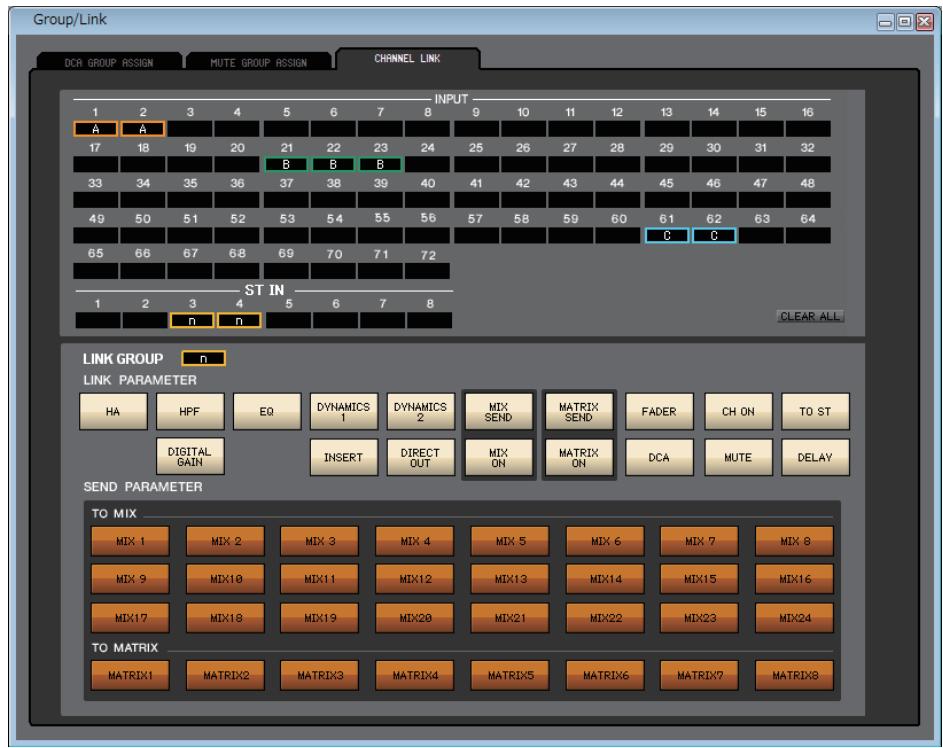Click the MIX 2 send button
Screen dimensions: 943x748
click(226, 541)
